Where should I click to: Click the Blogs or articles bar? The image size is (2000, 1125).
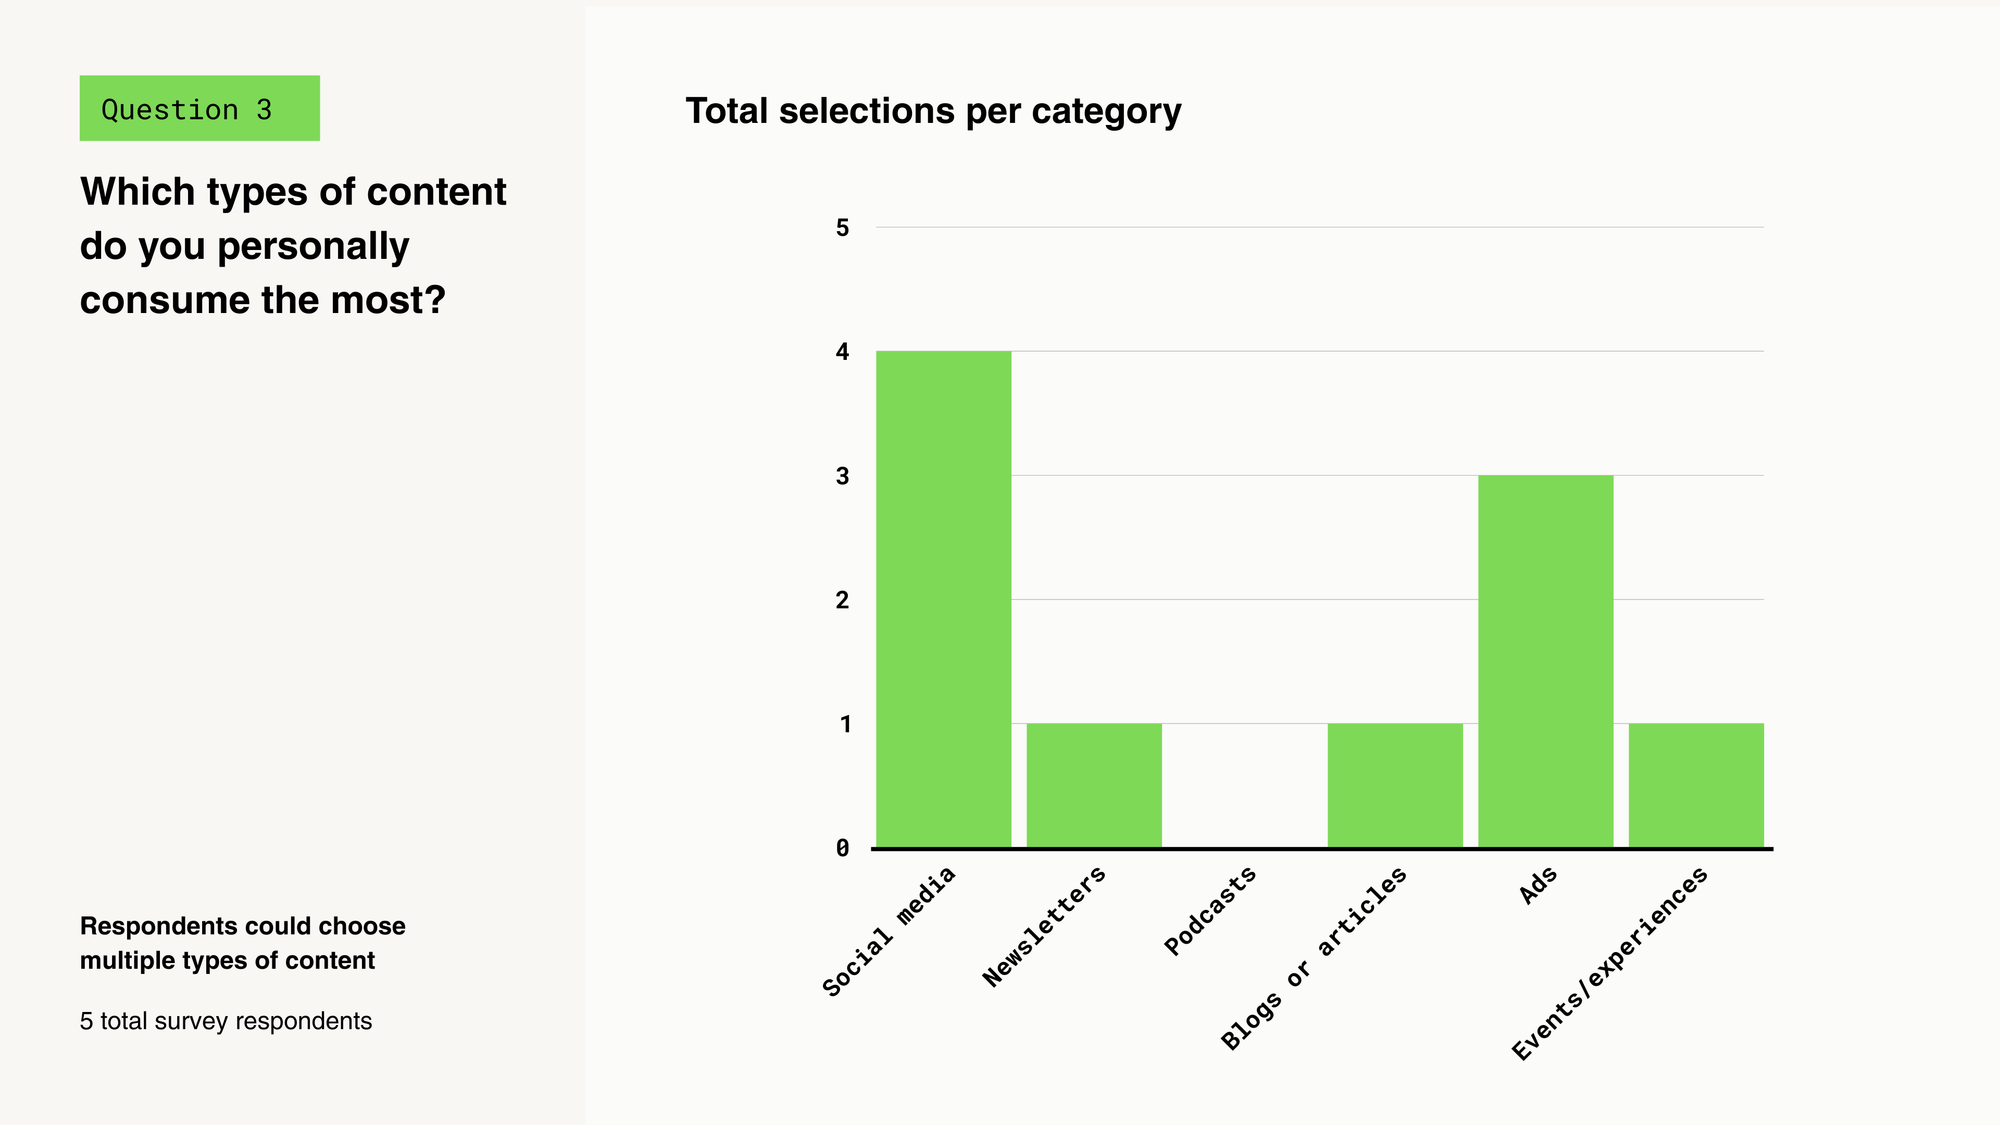tap(1395, 785)
